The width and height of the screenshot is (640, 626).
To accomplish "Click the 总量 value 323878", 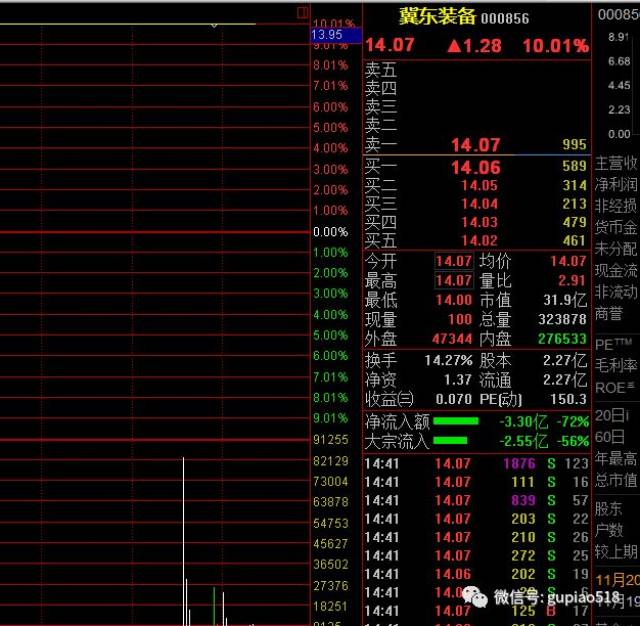I will click(562, 320).
